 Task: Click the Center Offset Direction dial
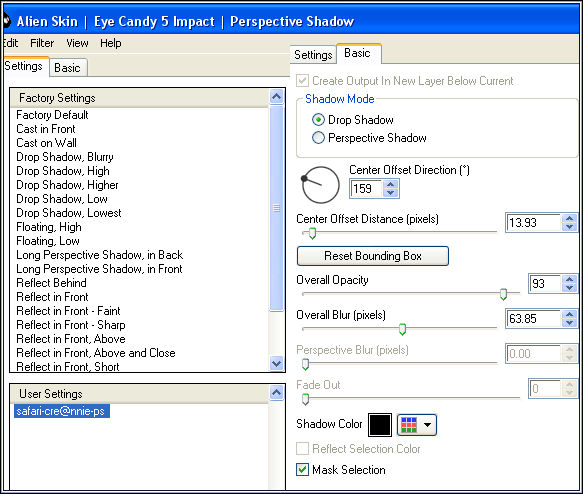pyautogui.click(x=320, y=185)
